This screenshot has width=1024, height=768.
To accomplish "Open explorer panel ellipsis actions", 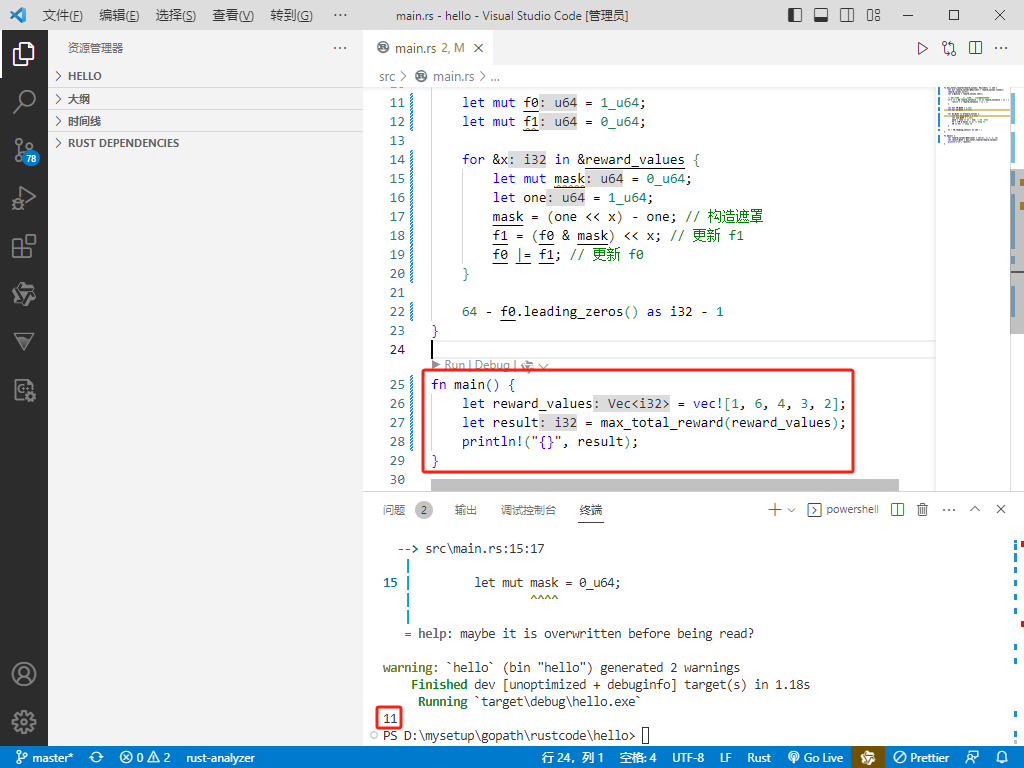I will click(340, 48).
